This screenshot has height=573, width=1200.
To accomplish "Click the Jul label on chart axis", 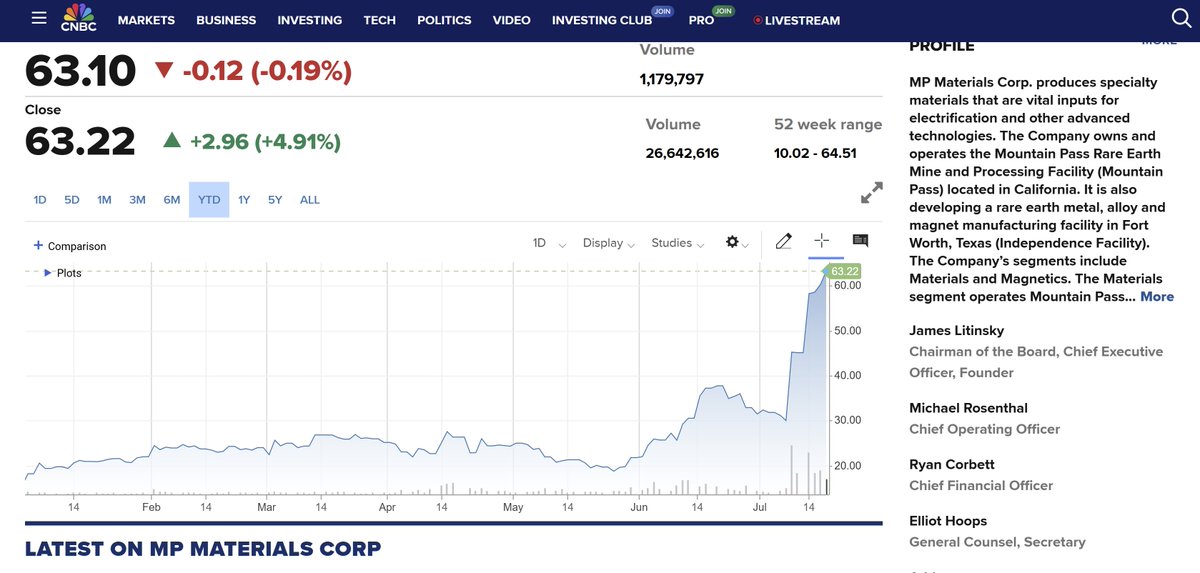I will (761, 507).
